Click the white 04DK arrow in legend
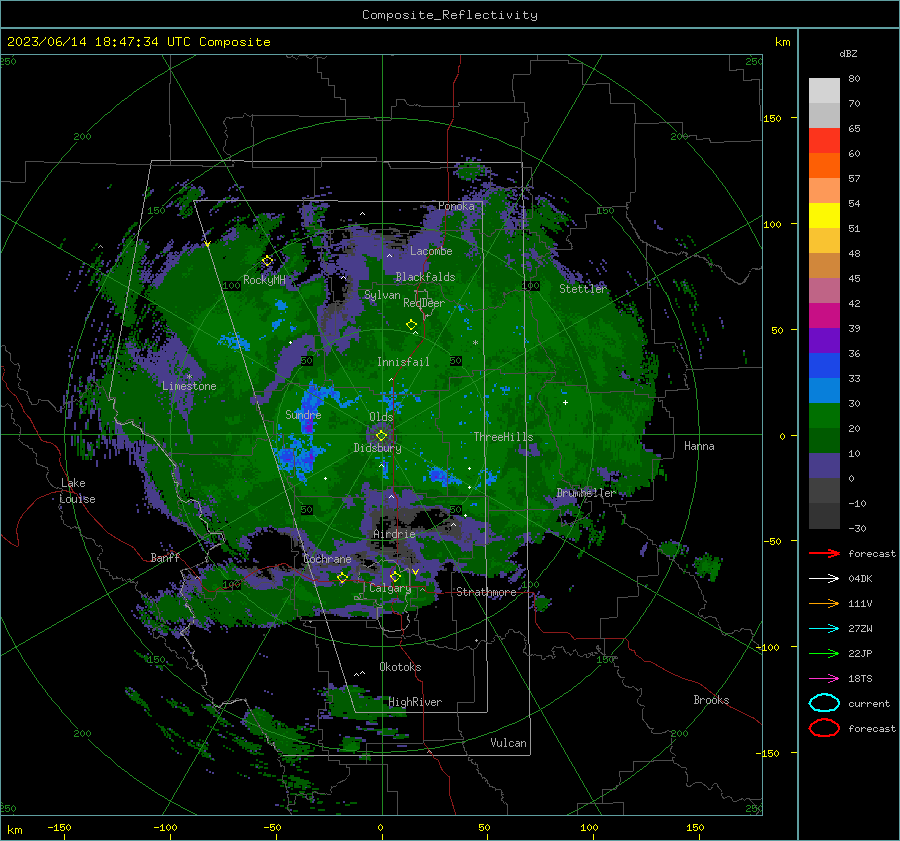The height and width of the screenshot is (841, 900). coord(824,578)
